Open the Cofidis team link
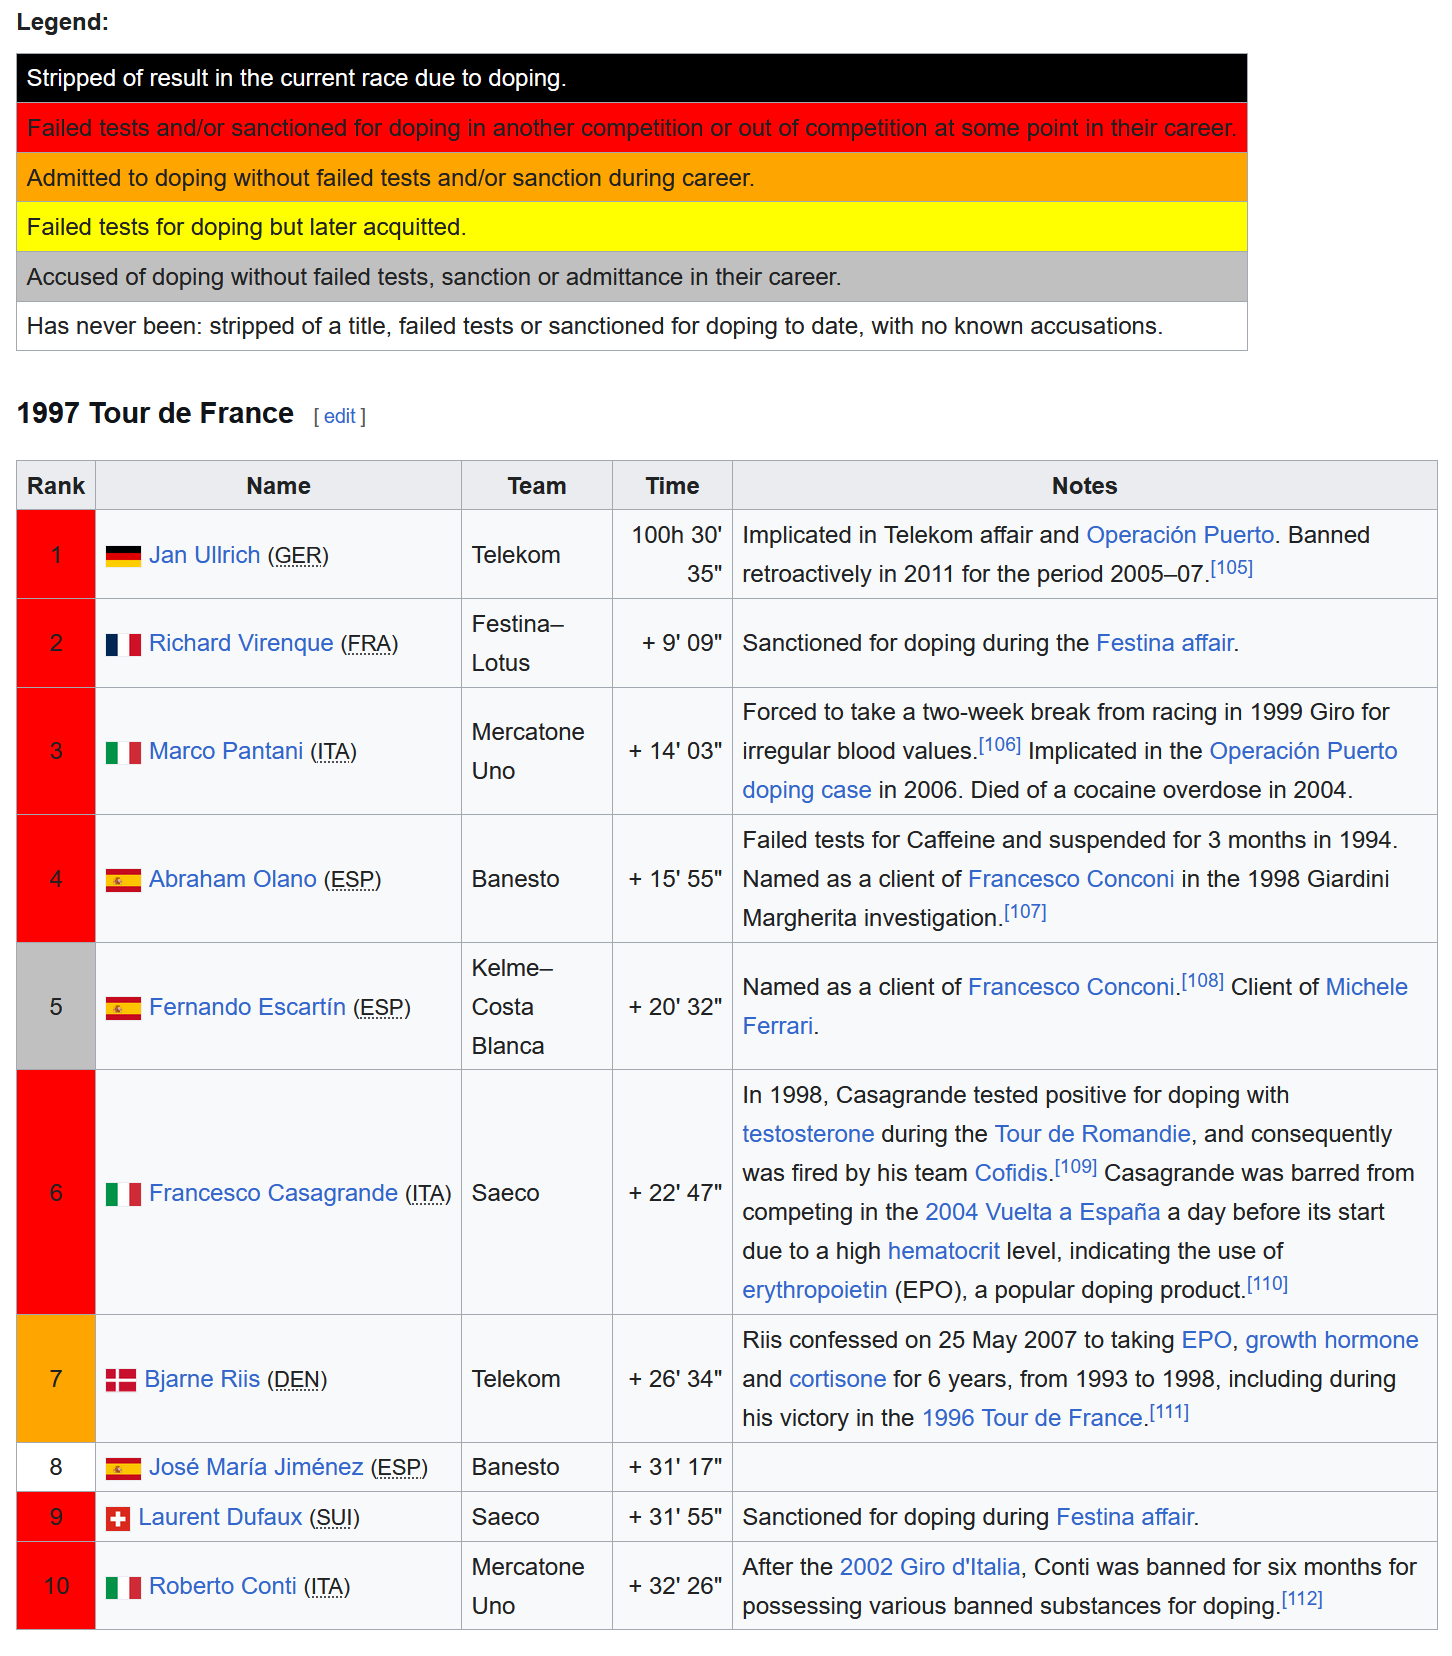This screenshot has height=1656, width=1452. 1011,1173
